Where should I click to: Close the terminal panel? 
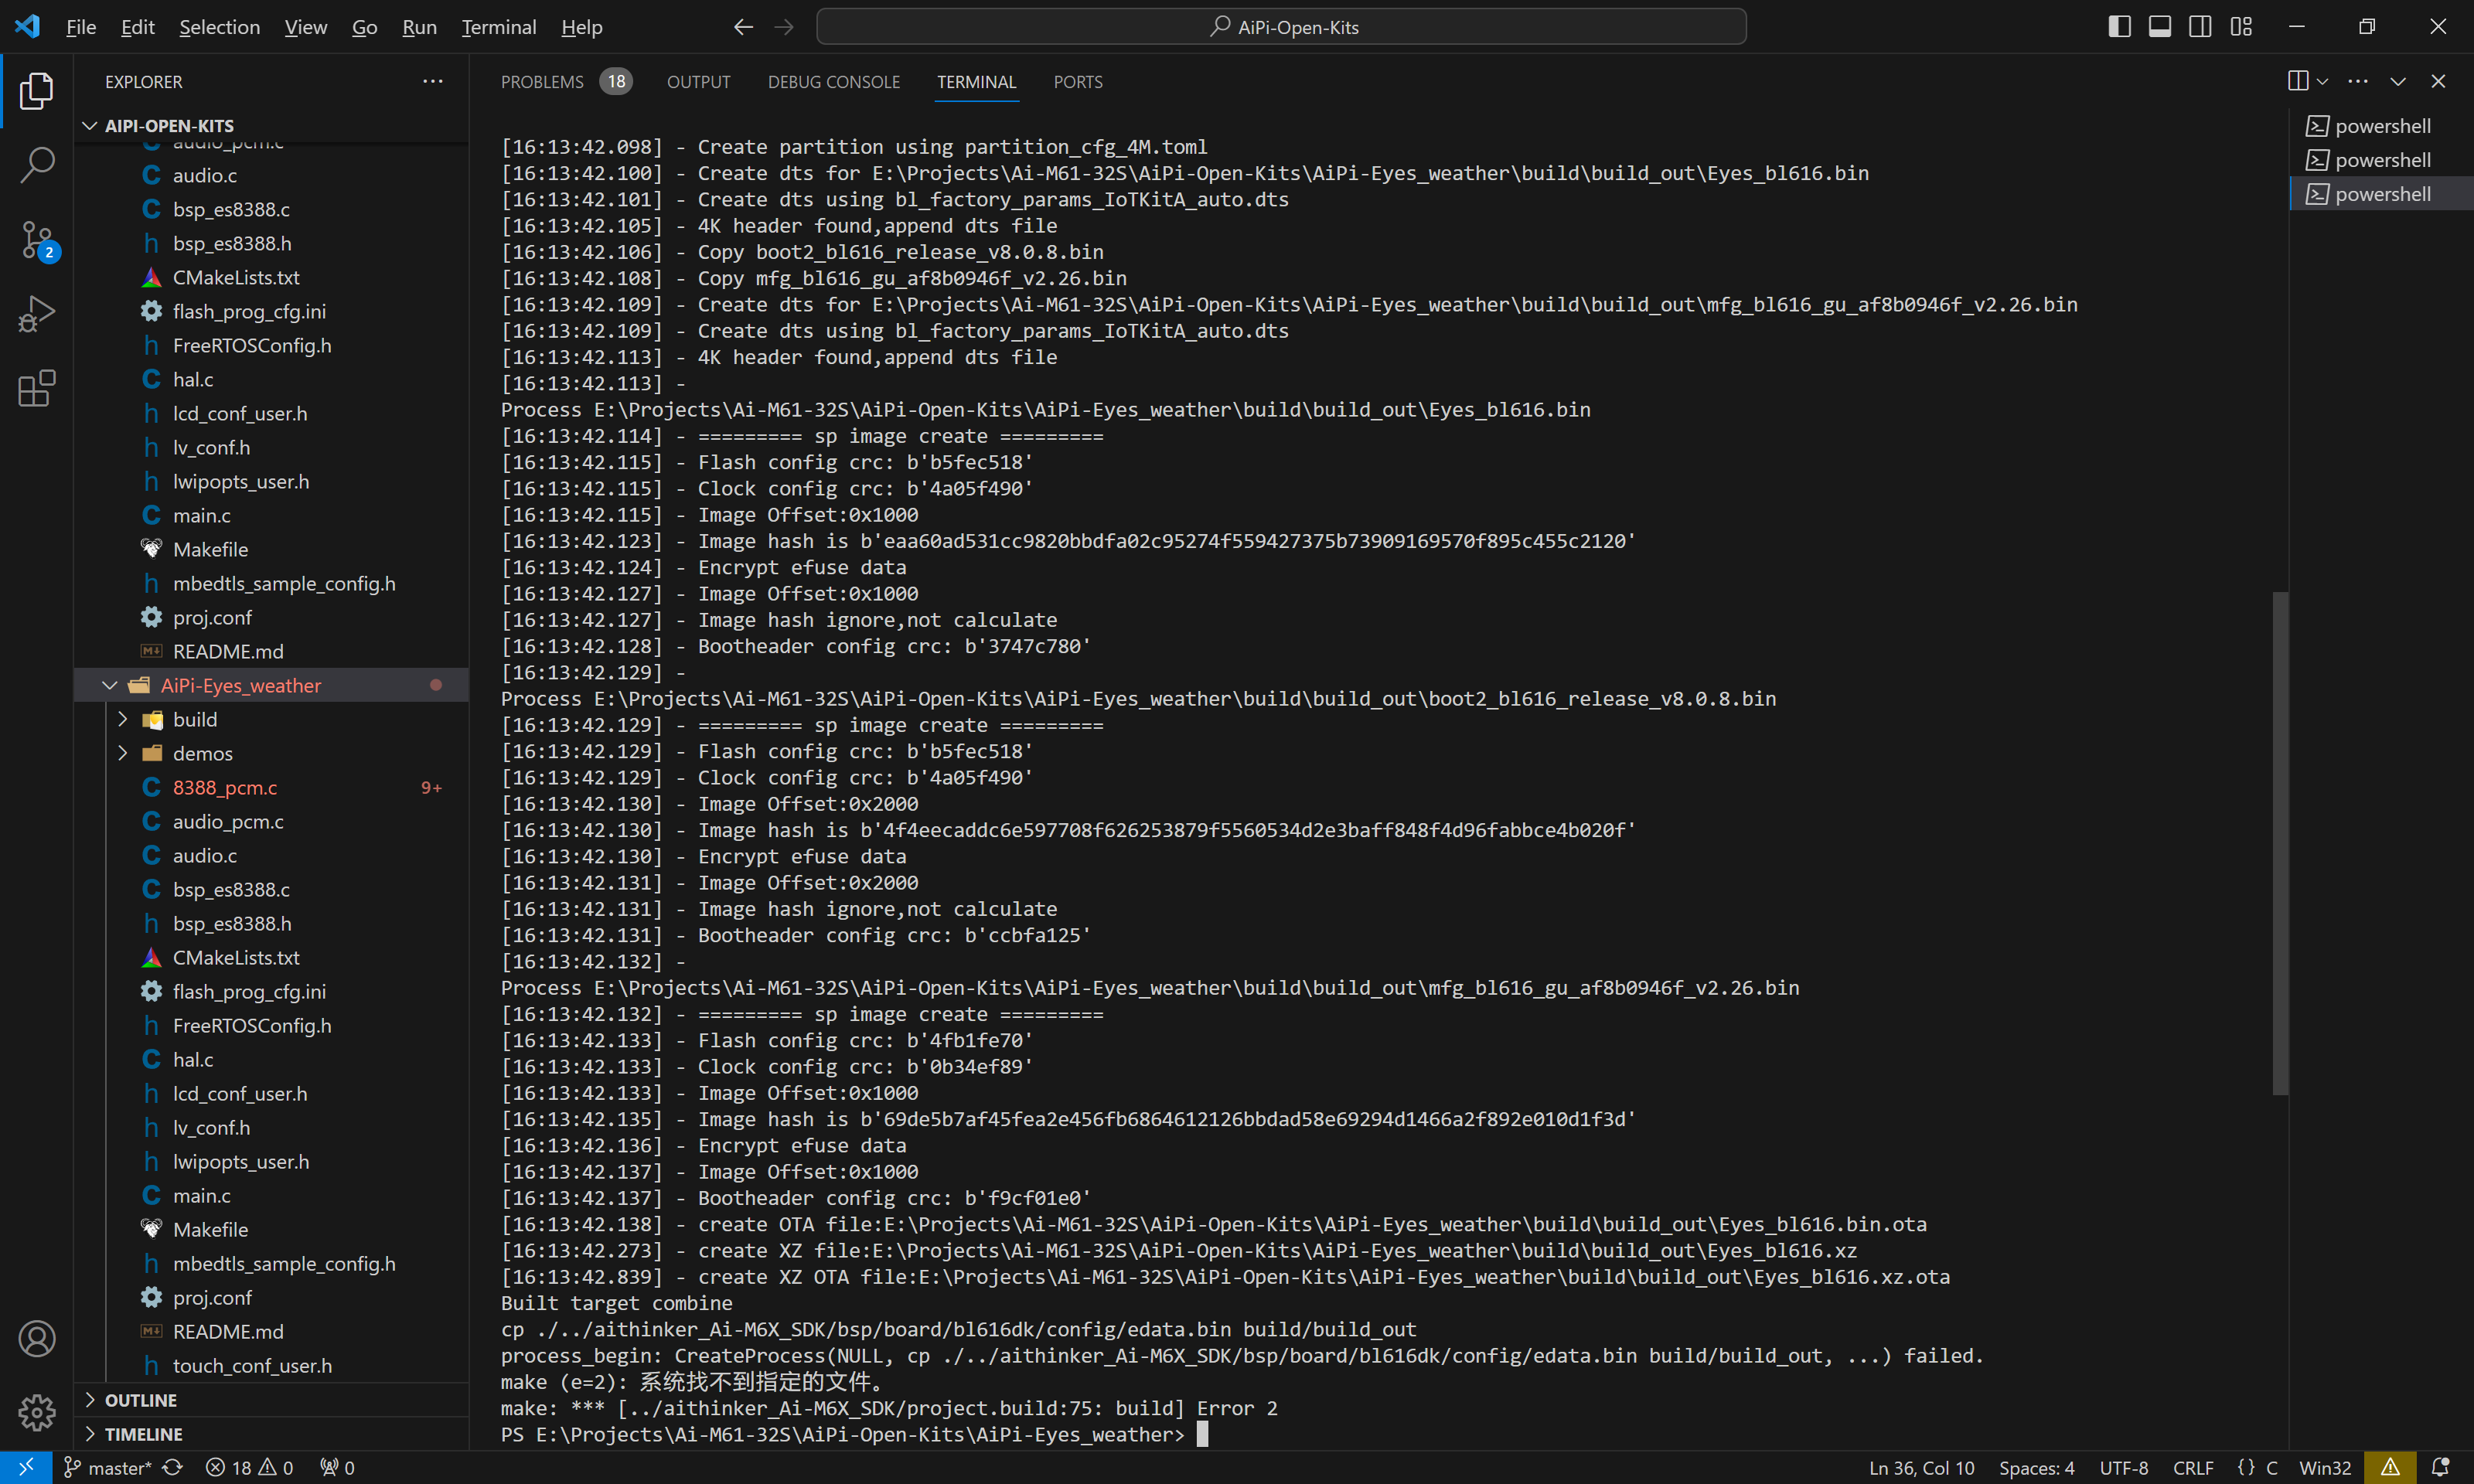tap(2438, 81)
